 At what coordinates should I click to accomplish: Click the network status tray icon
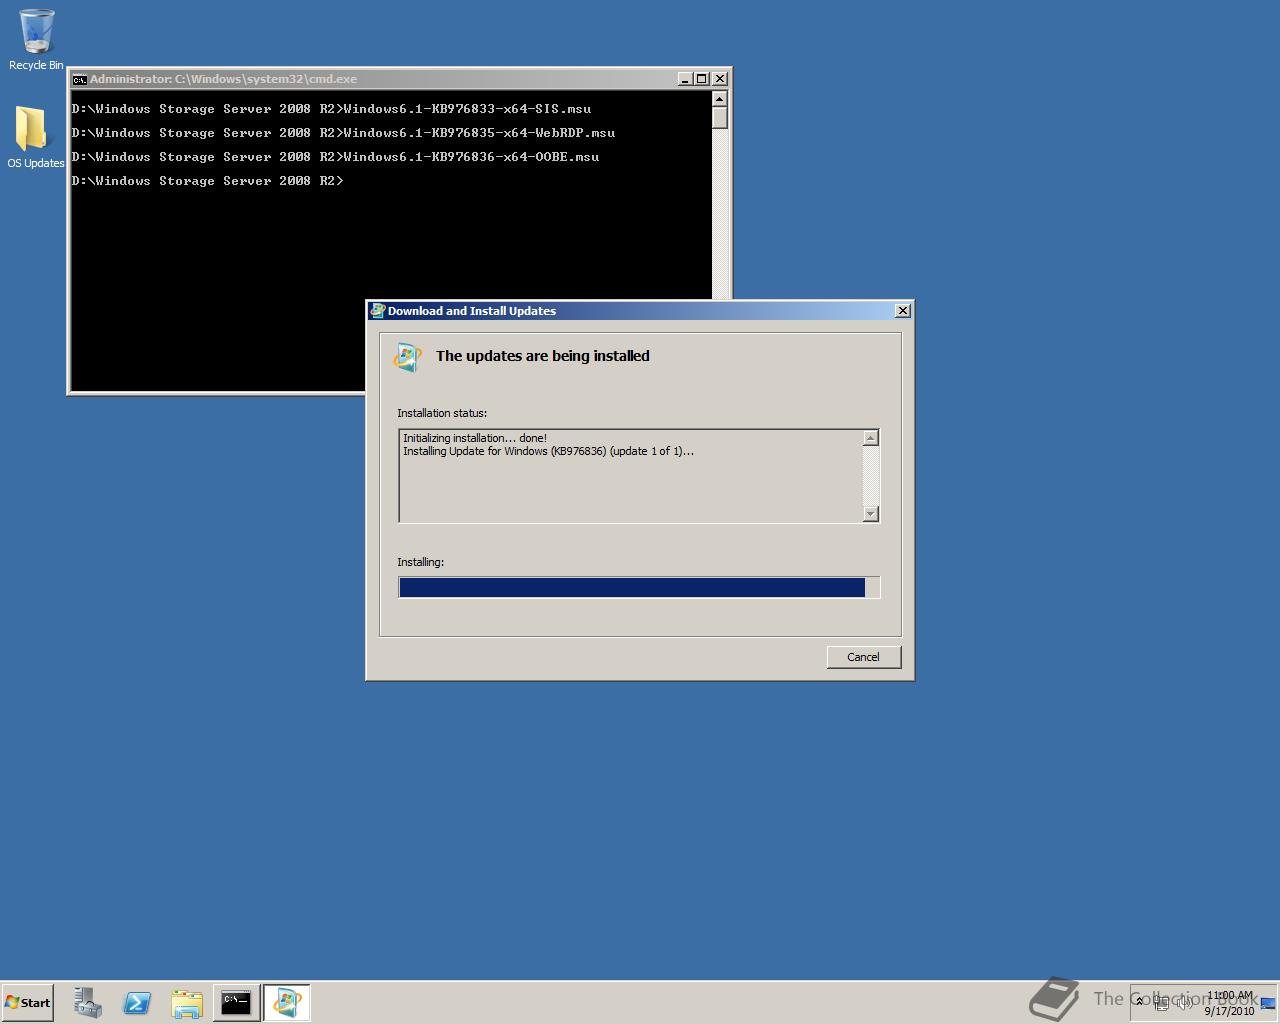point(1162,1003)
